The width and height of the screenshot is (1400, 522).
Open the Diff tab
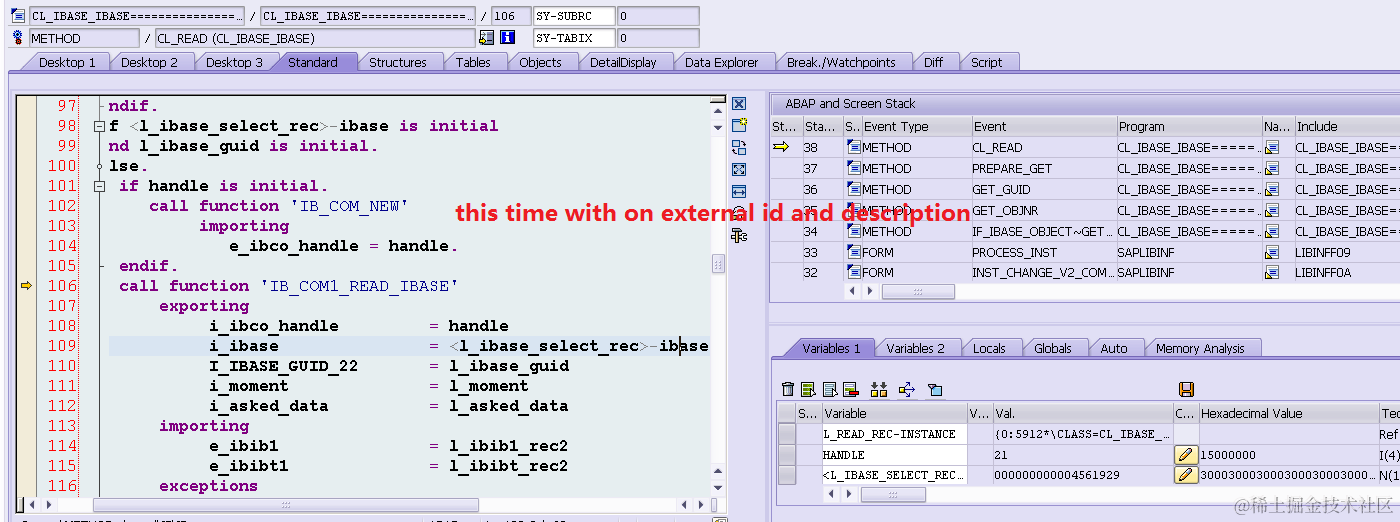click(x=933, y=62)
